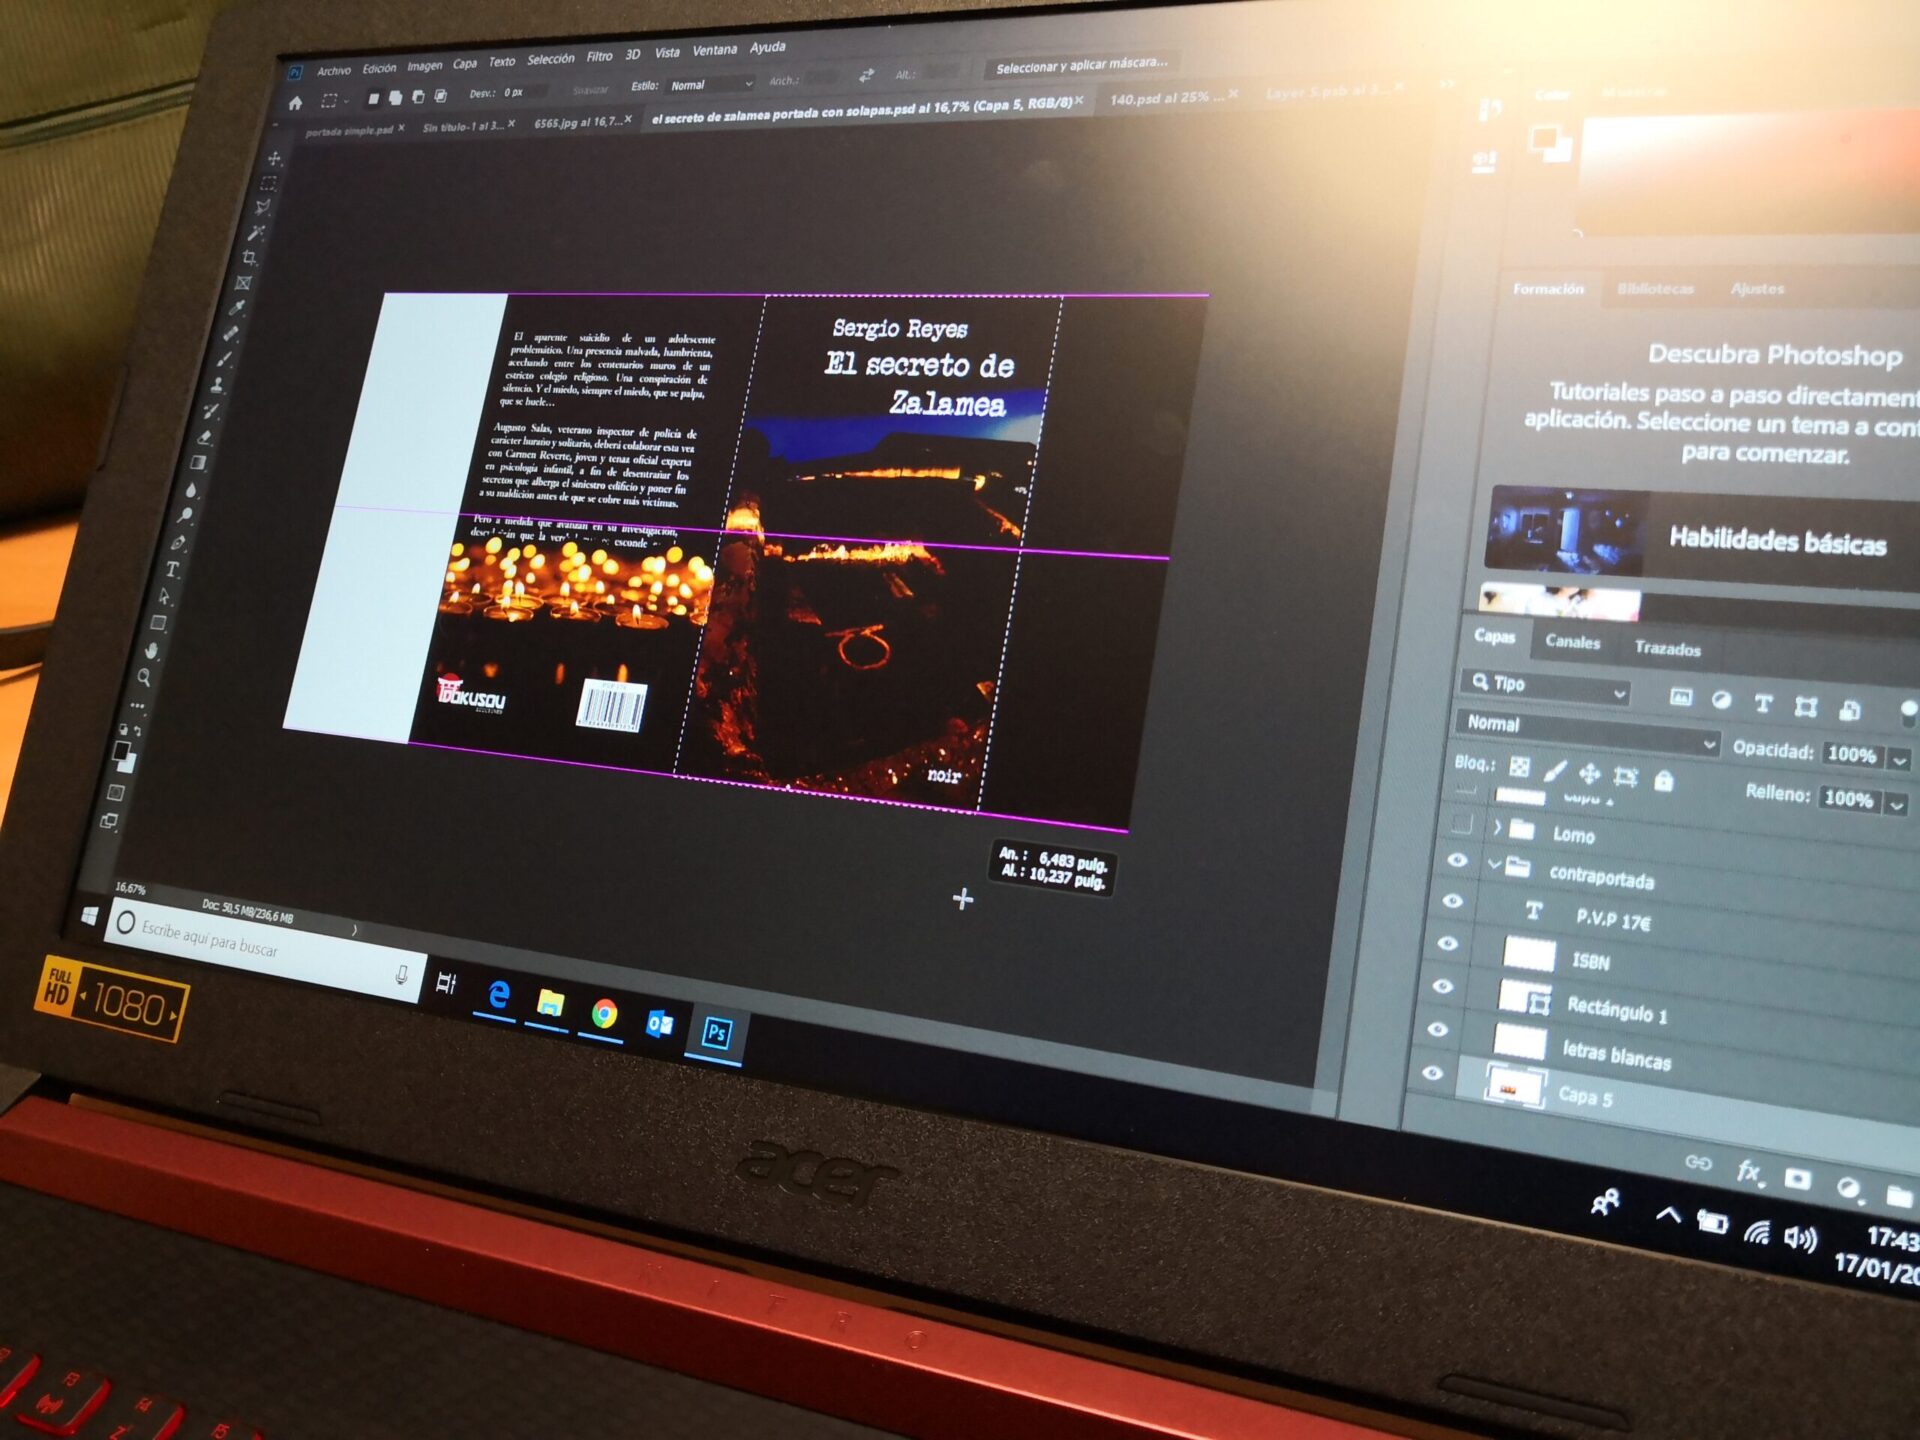Select the History Brush tool
1920x1440 pixels.
211,411
